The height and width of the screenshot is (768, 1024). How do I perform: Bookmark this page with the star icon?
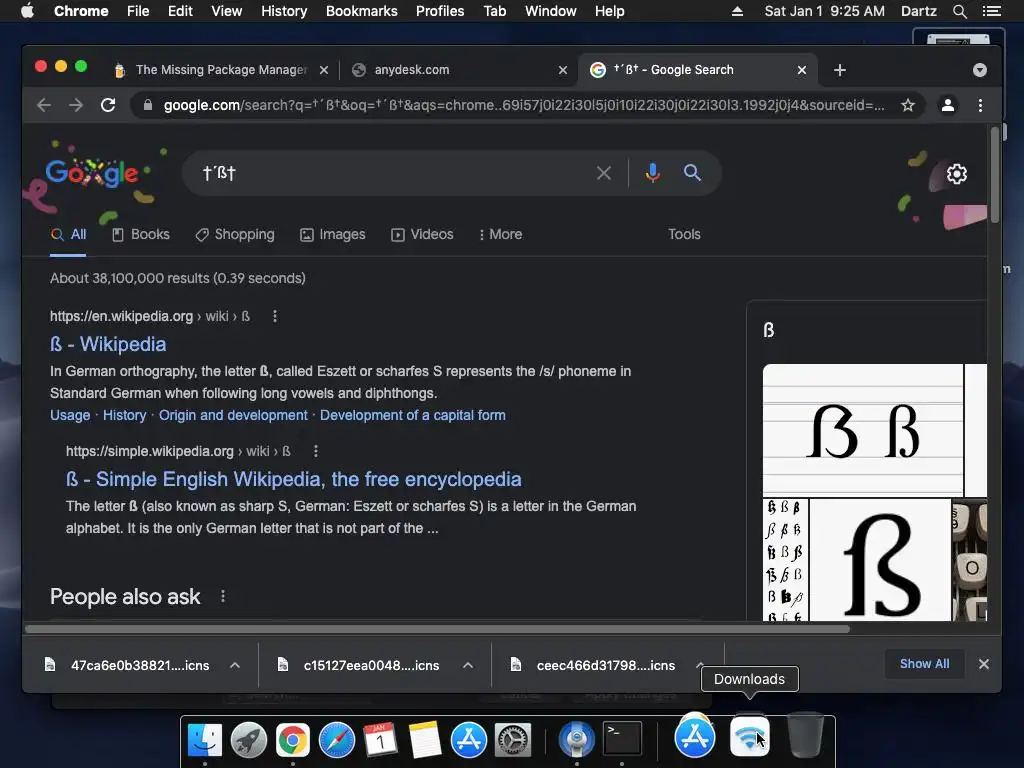click(908, 105)
